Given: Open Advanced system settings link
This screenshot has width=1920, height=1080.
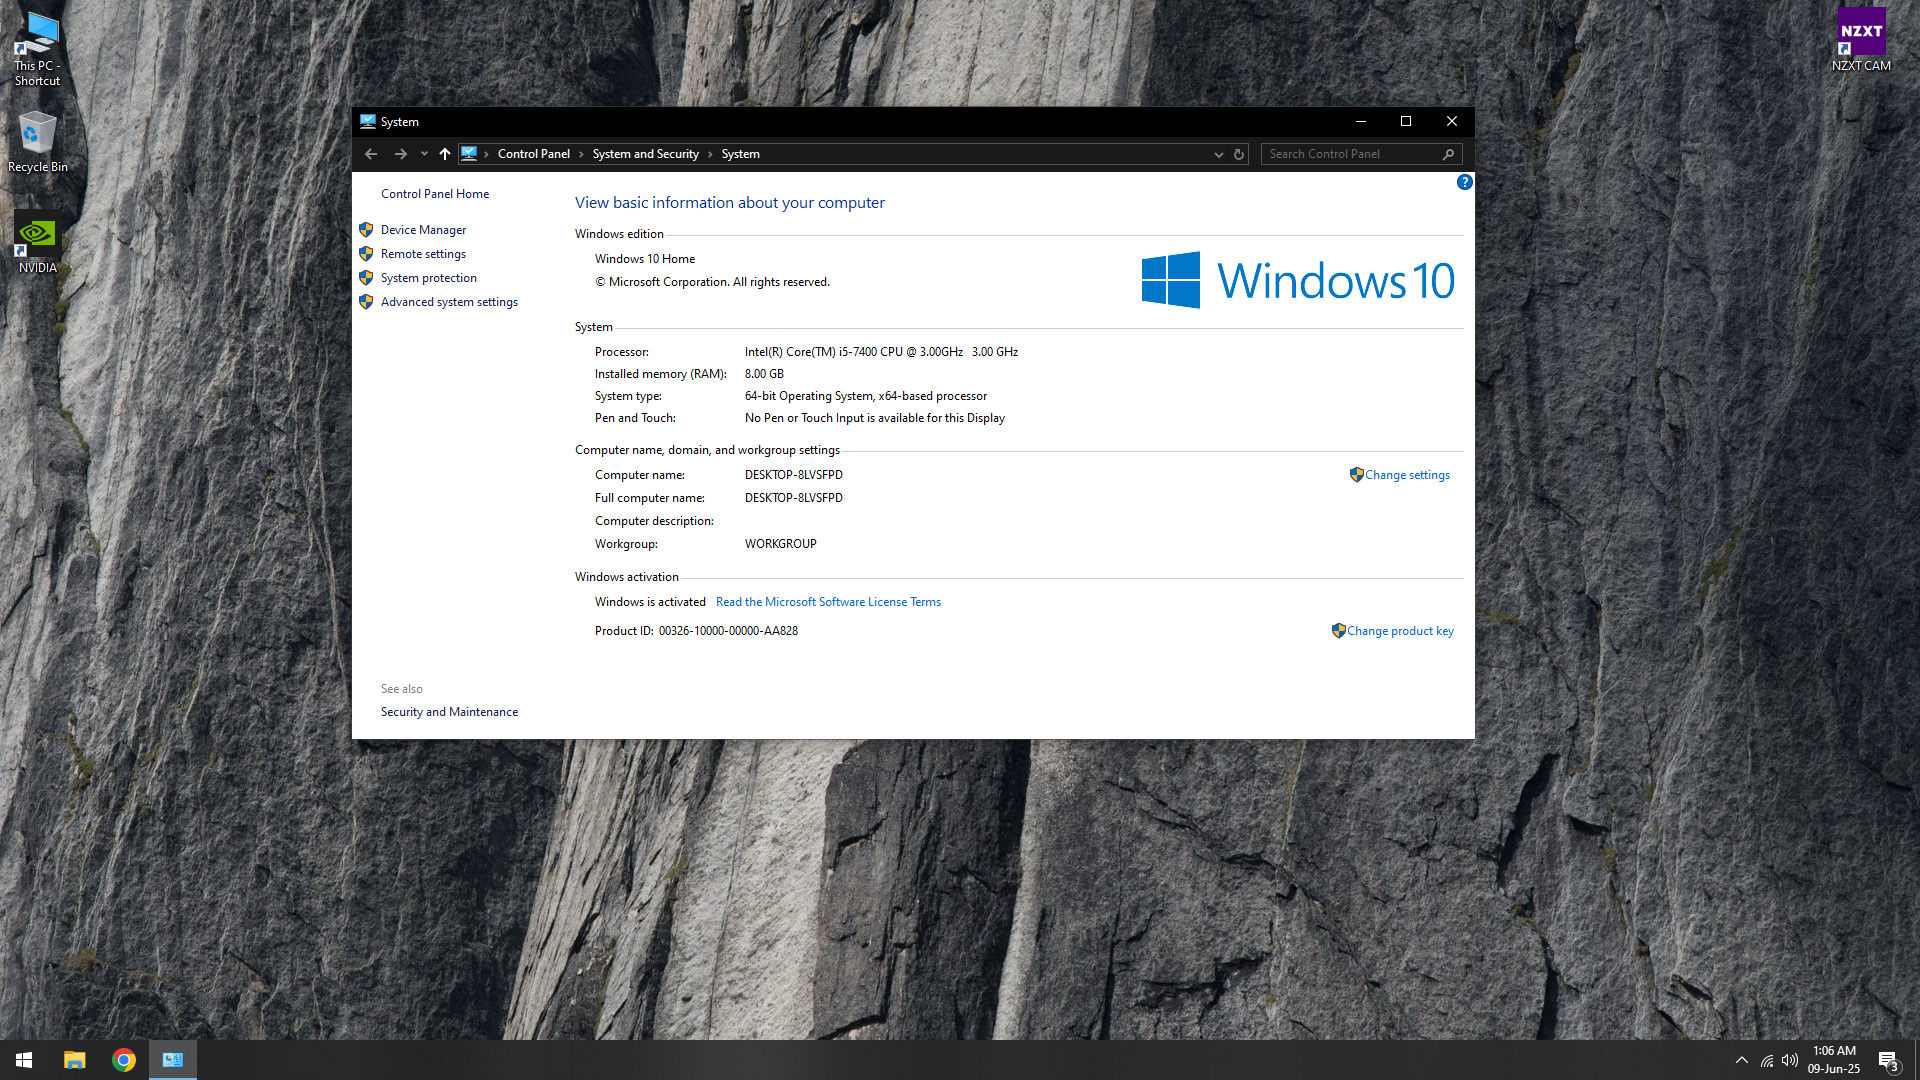Looking at the screenshot, I should coord(449,302).
